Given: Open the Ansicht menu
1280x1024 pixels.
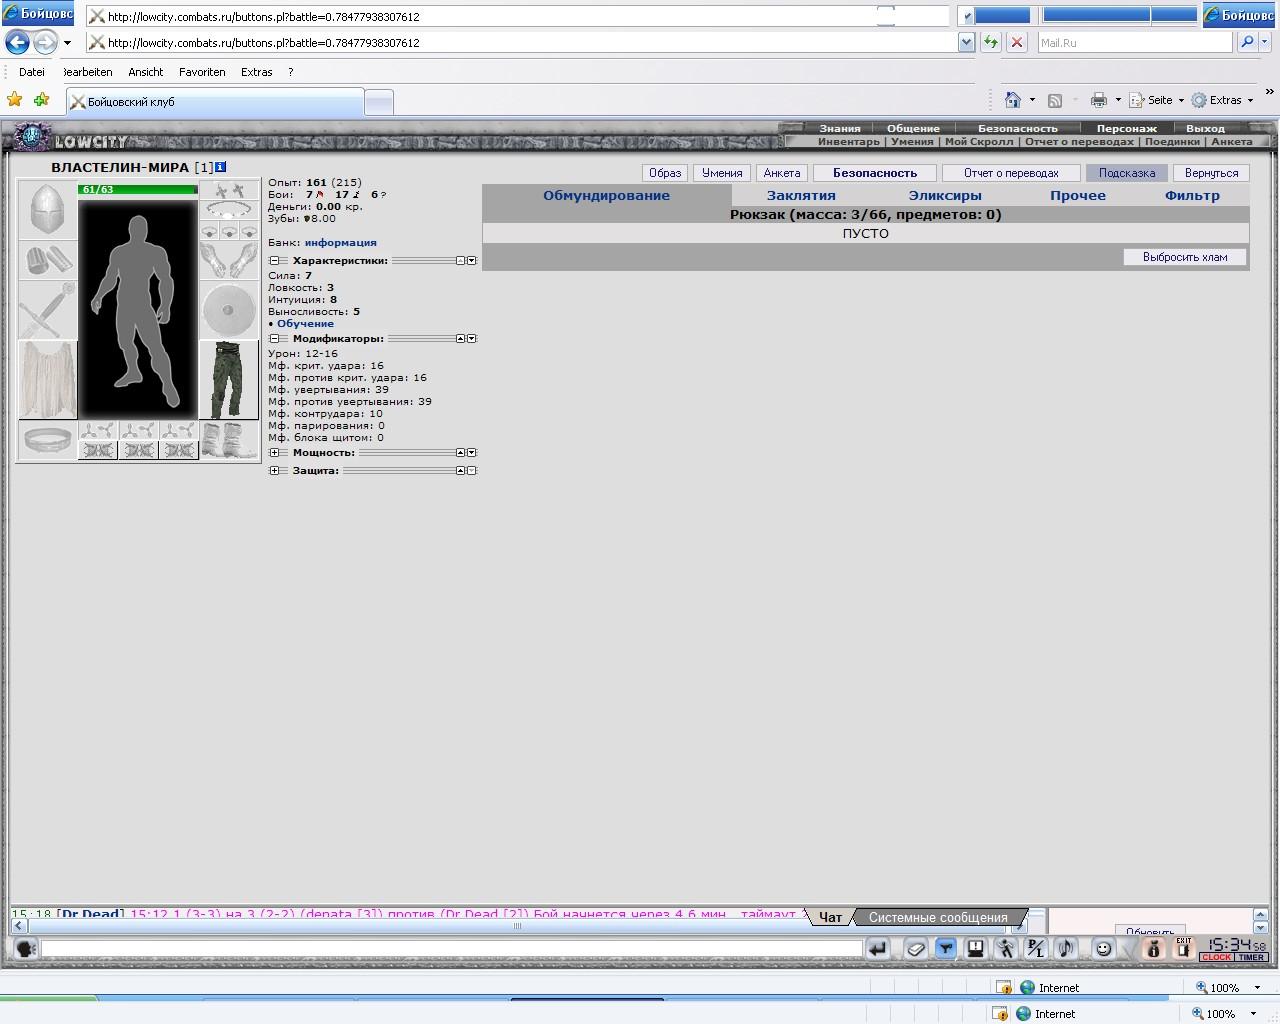Looking at the screenshot, I should 145,72.
